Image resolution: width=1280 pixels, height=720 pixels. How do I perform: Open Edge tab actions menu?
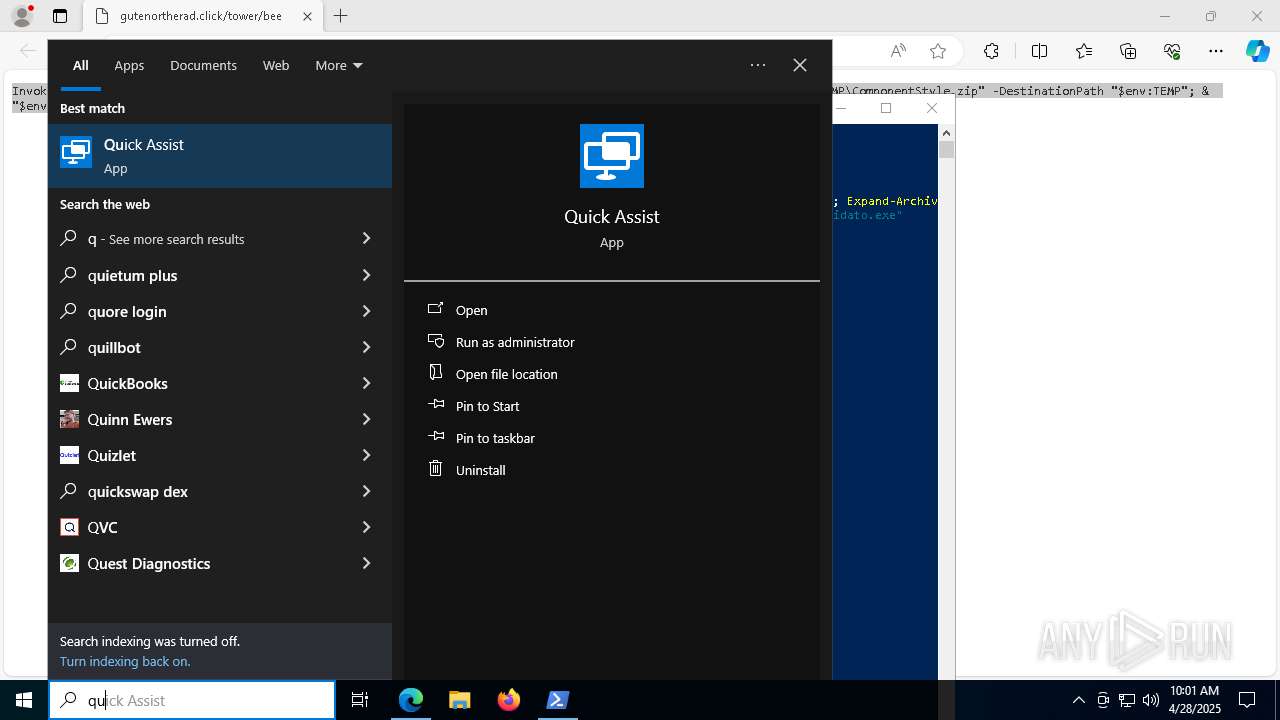[60, 16]
